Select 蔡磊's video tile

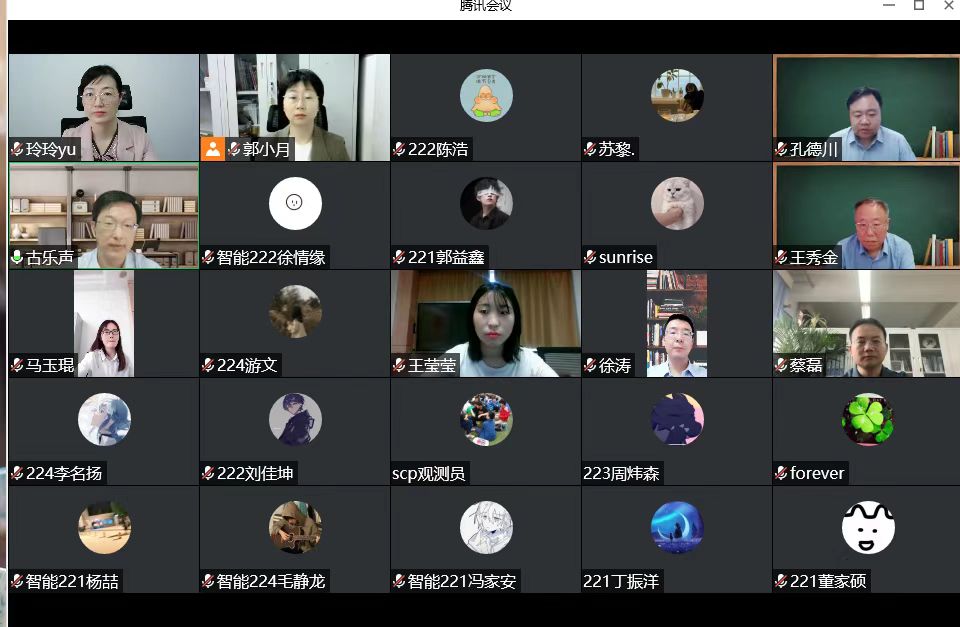point(866,323)
